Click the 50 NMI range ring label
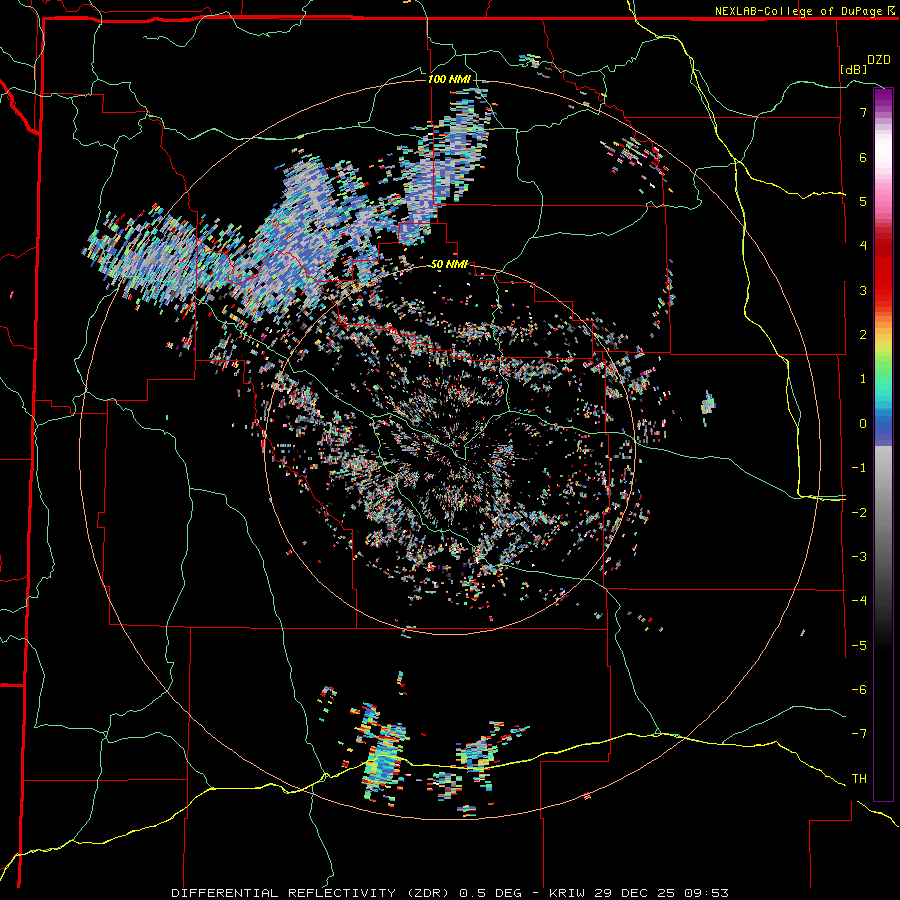The image size is (900, 900). 449,264
